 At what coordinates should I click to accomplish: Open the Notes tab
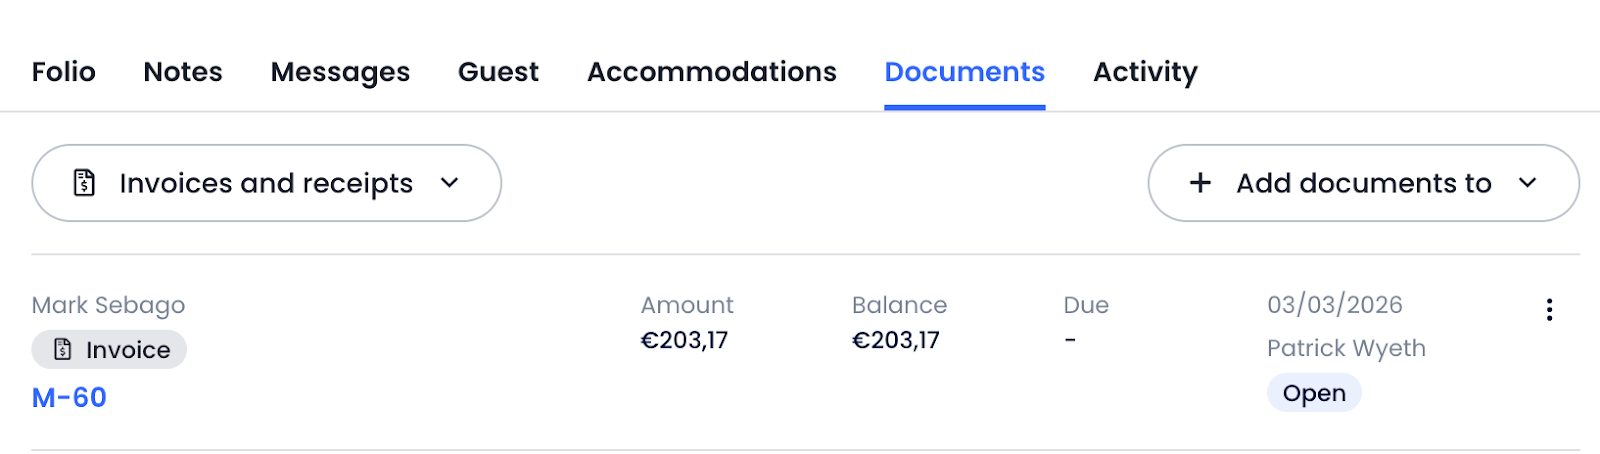tap(183, 72)
